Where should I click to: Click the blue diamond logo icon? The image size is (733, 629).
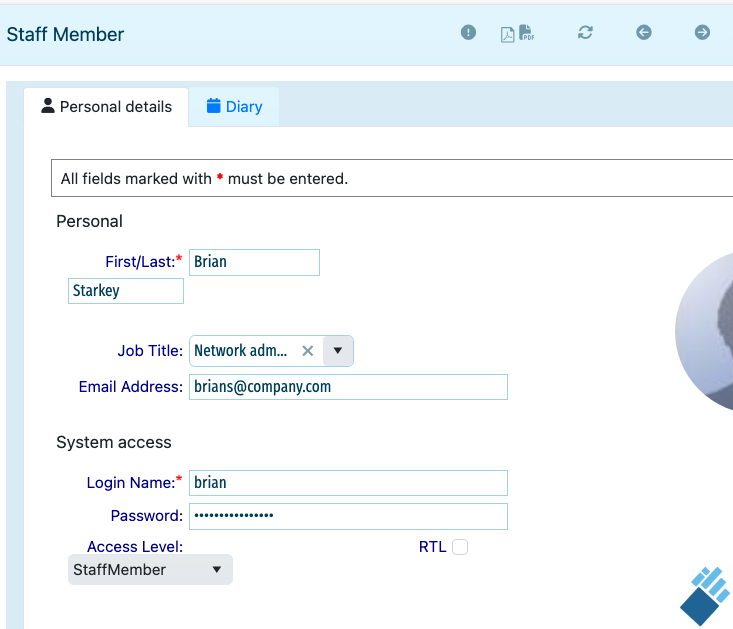coord(705,596)
